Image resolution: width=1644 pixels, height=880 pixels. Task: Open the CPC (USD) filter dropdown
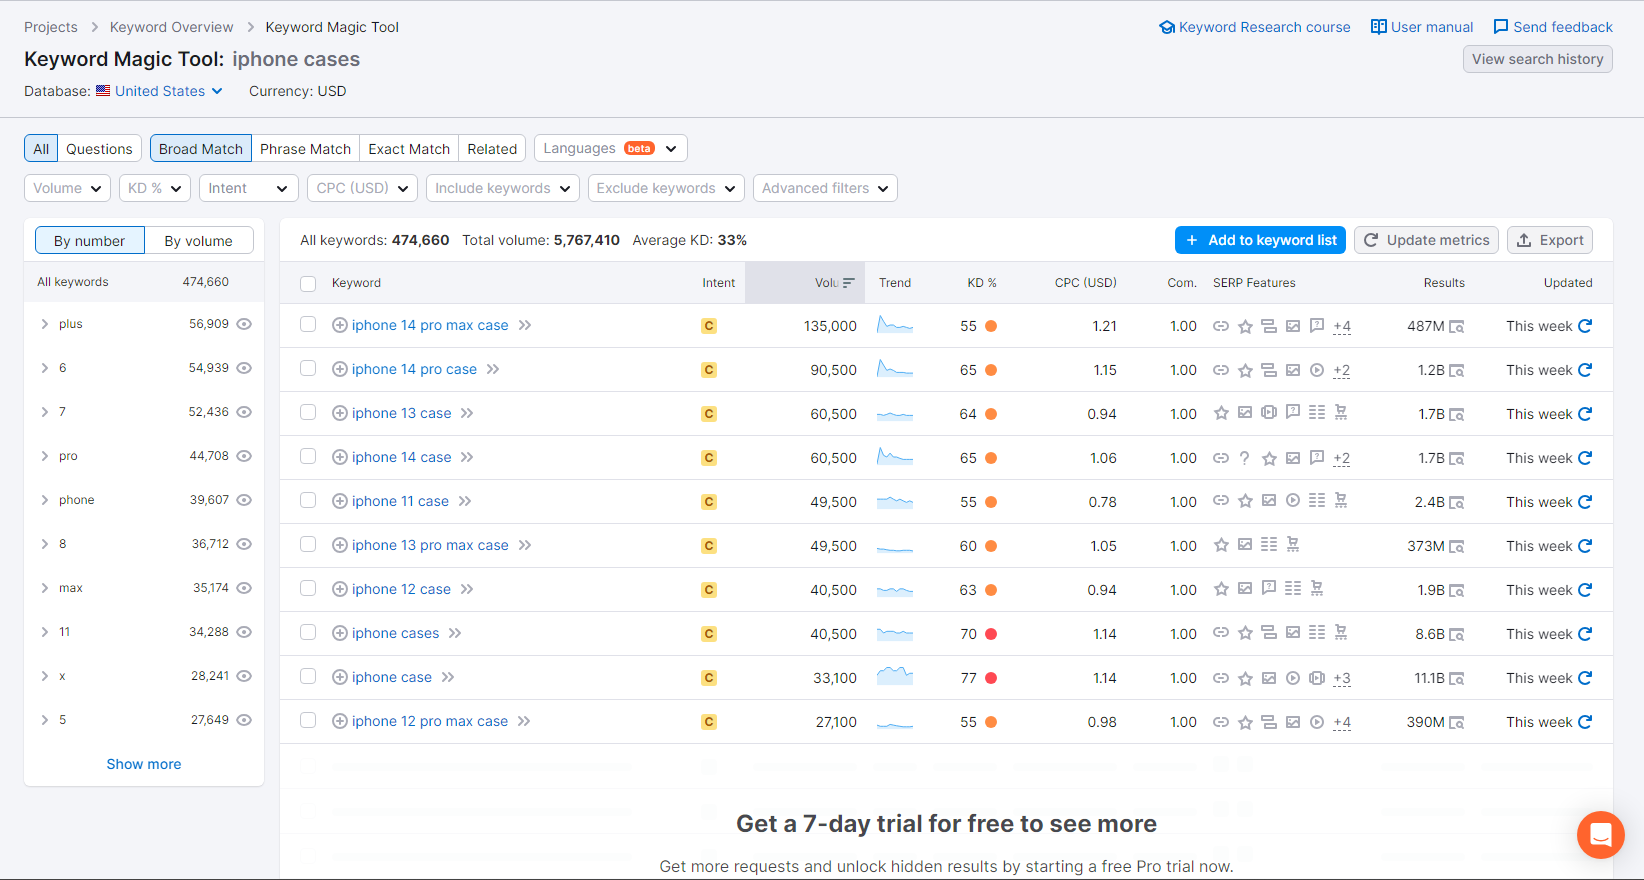[362, 188]
